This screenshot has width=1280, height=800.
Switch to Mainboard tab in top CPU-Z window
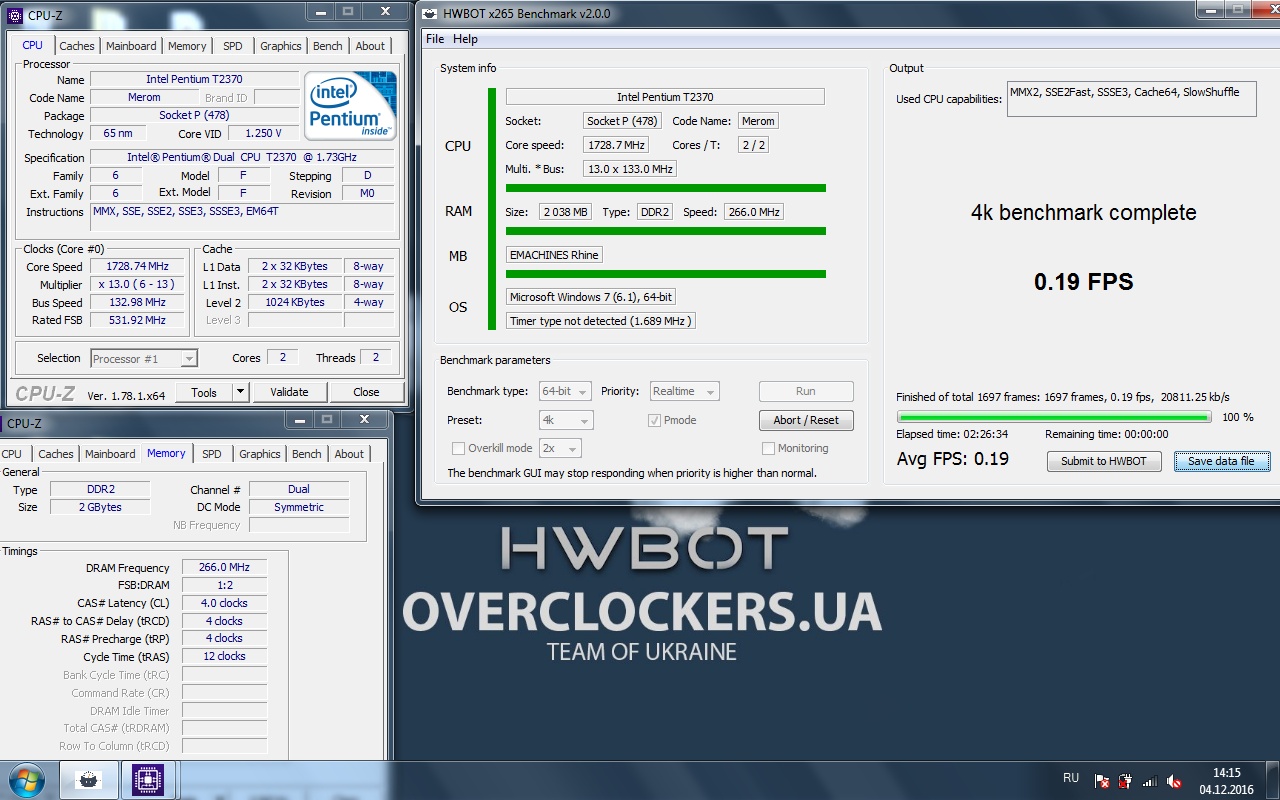[x=131, y=46]
